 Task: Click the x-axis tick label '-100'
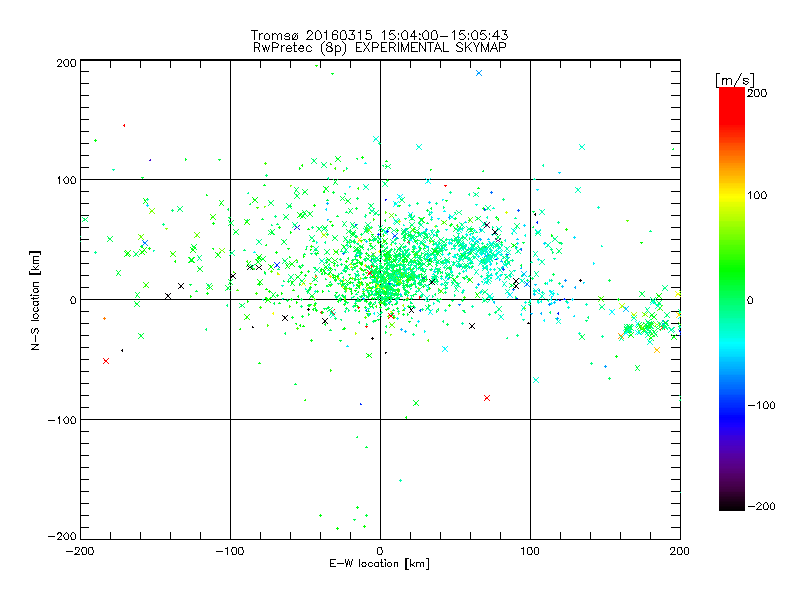(230, 551)
